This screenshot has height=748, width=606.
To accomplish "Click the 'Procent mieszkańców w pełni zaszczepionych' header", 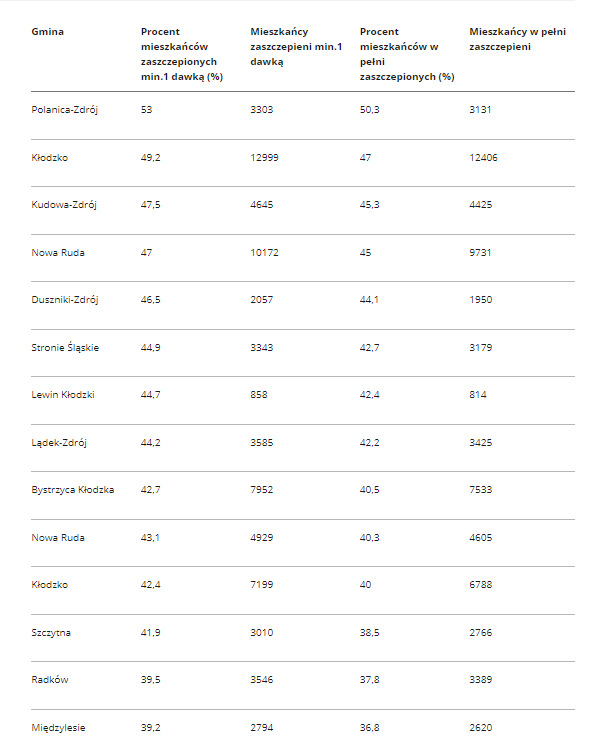I will coord(407,54).
